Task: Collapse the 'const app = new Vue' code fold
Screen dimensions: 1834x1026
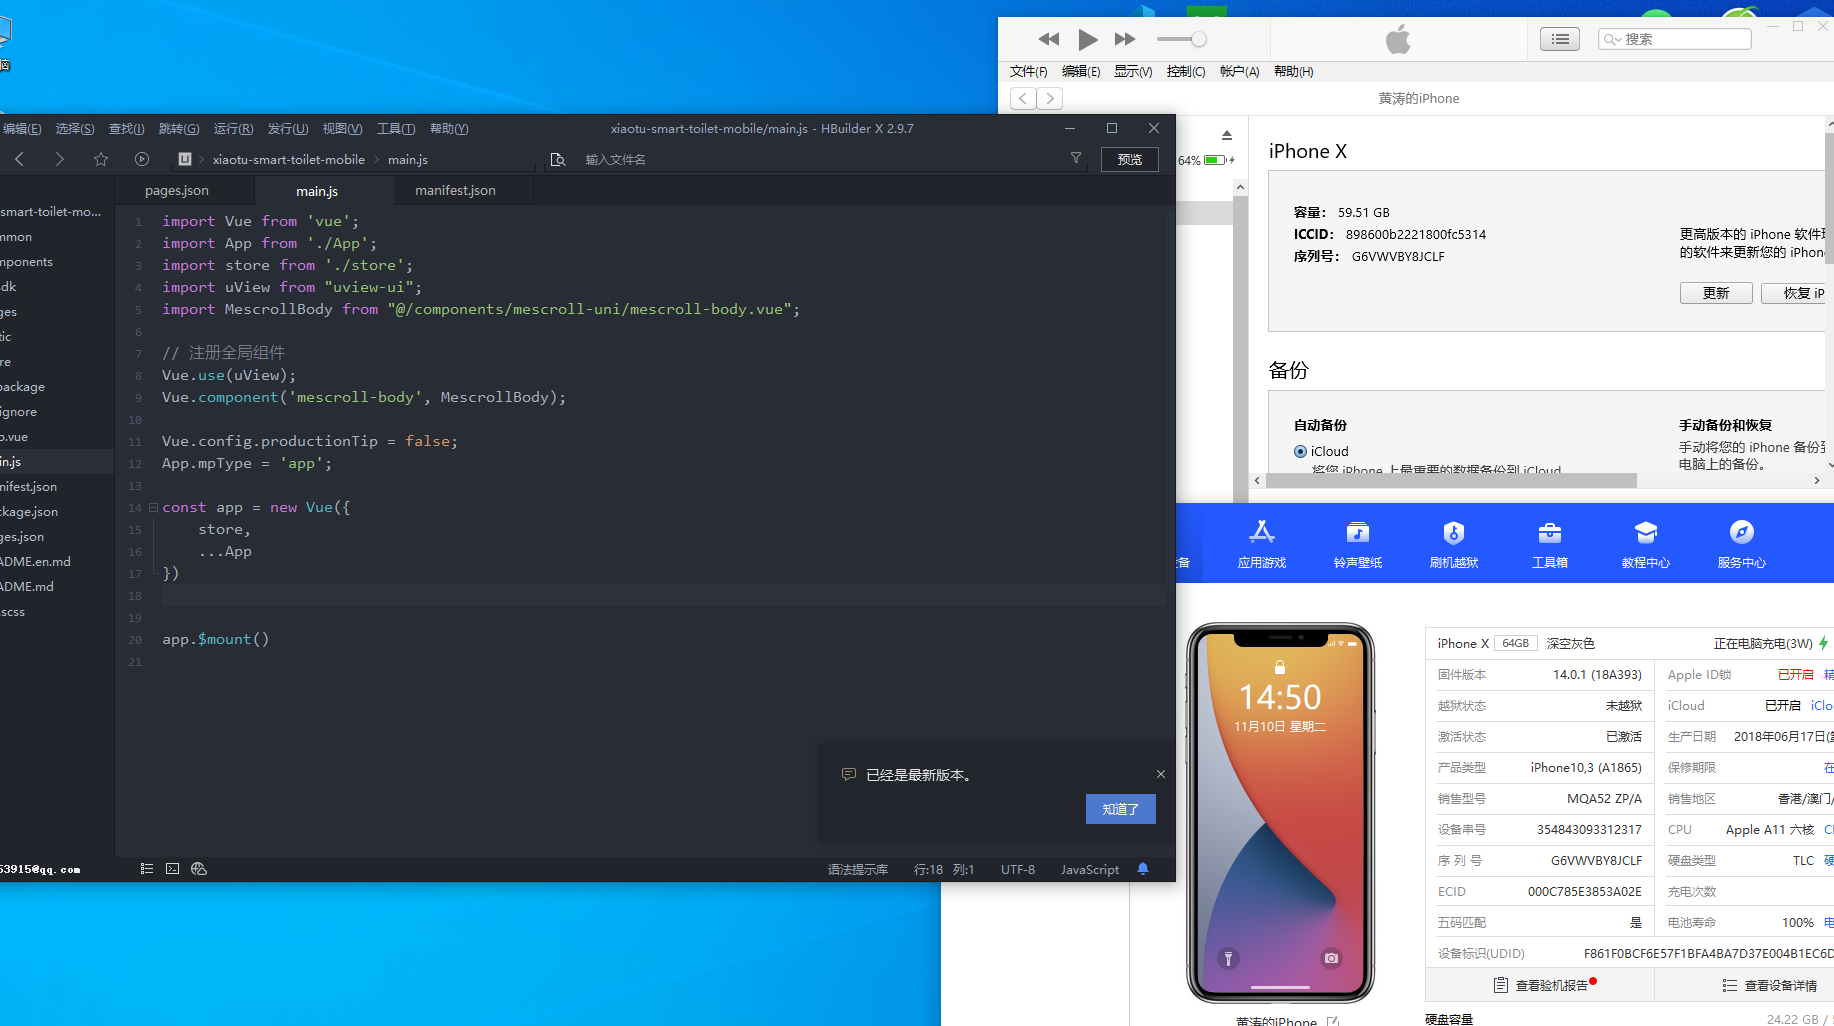Action: tap(153, 508)
